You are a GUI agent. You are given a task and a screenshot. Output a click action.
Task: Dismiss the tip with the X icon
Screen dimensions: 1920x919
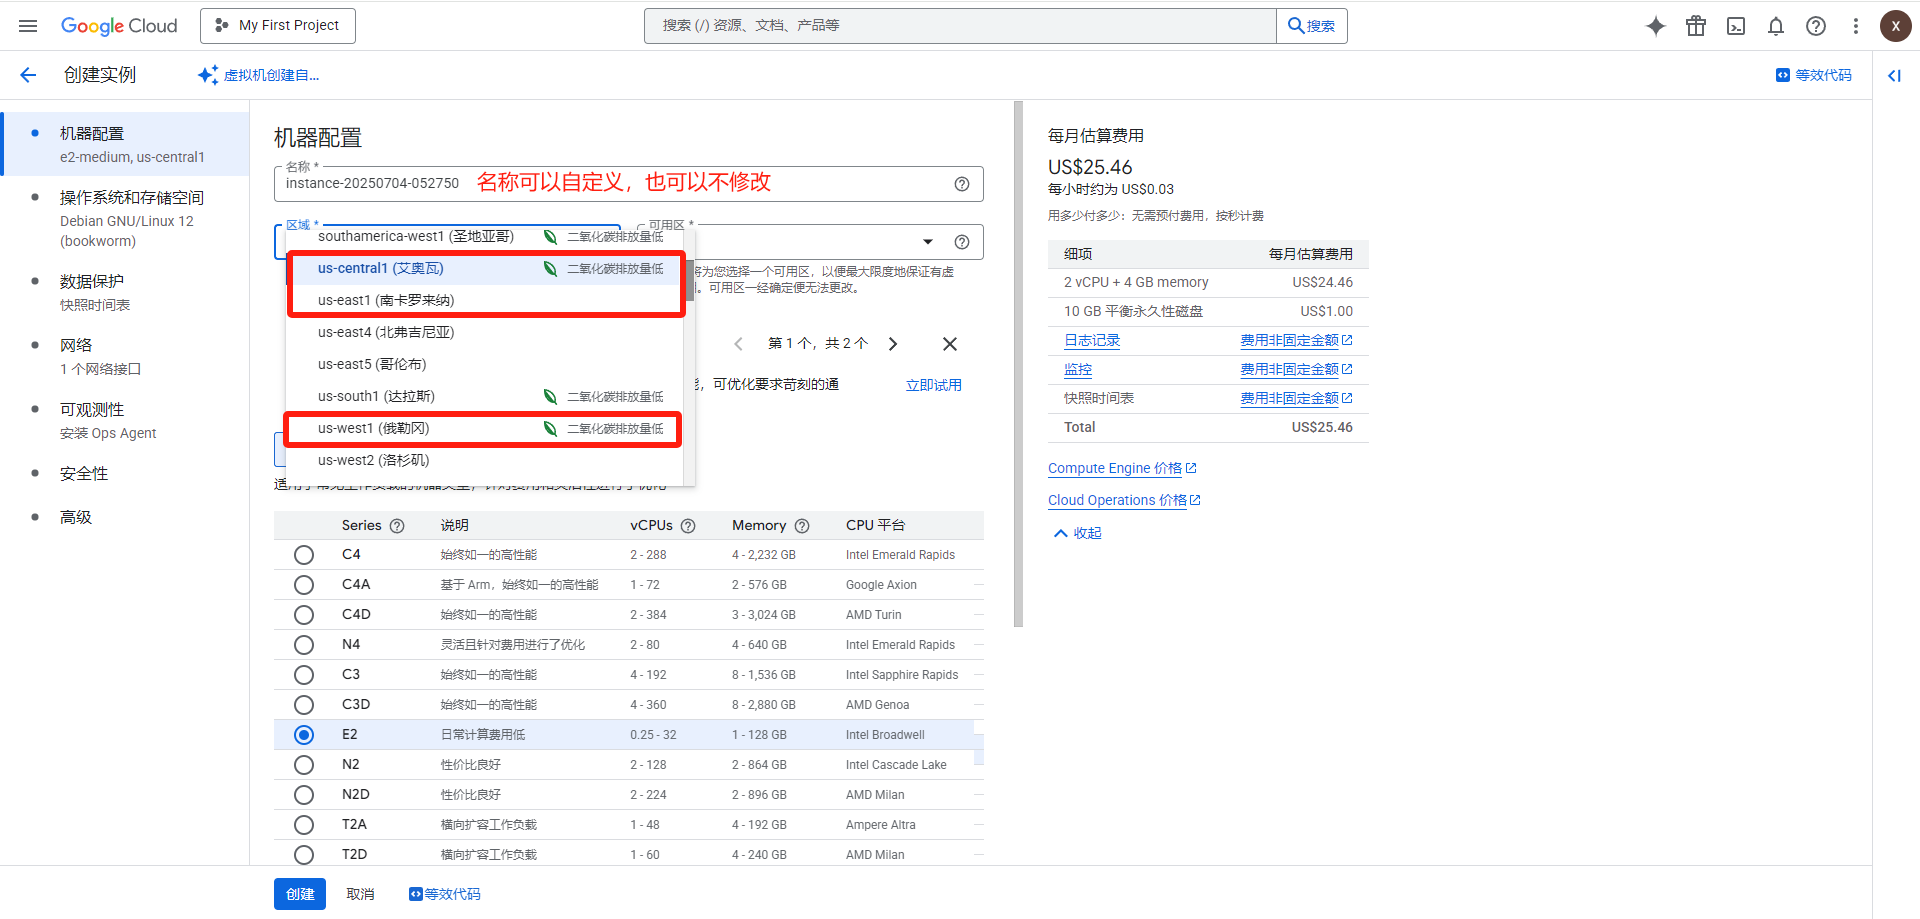click(x=950, y=344)
